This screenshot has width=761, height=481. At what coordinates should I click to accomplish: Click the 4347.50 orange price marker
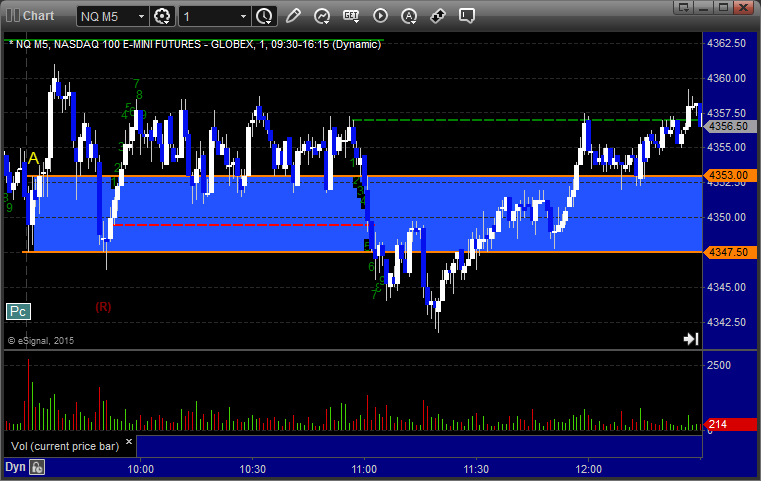tap(729, 252)
